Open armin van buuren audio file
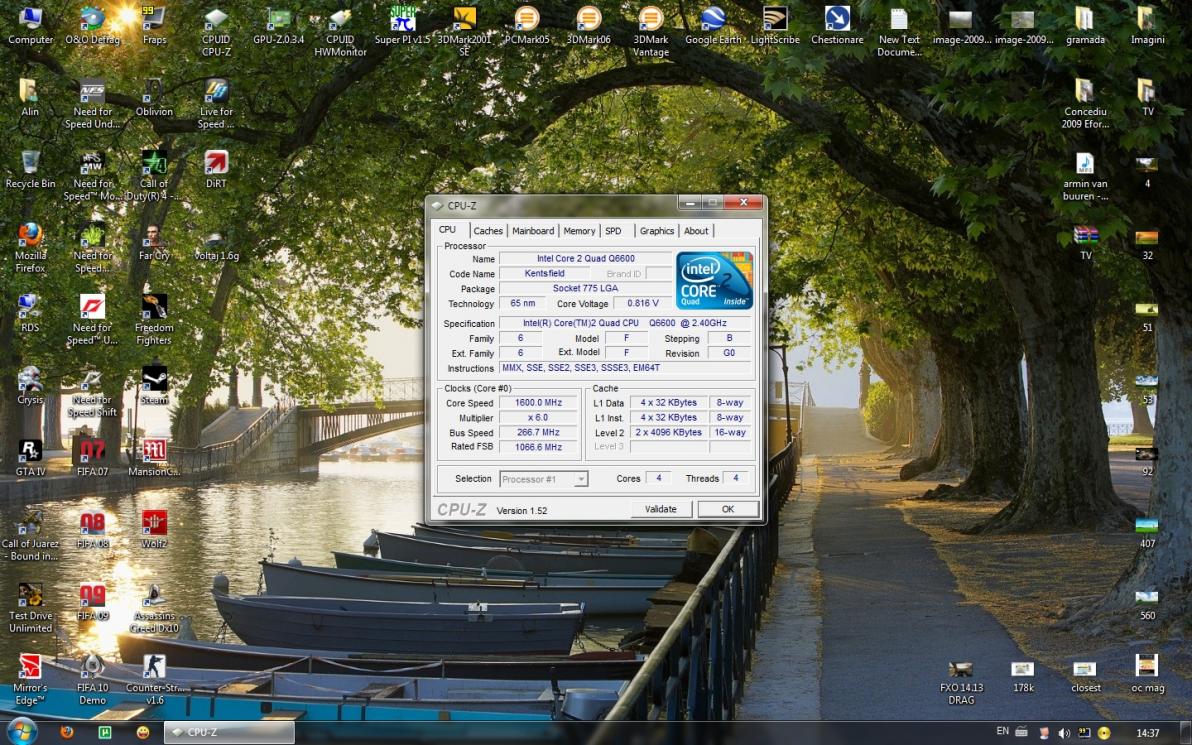 (x=1085, y=176)
